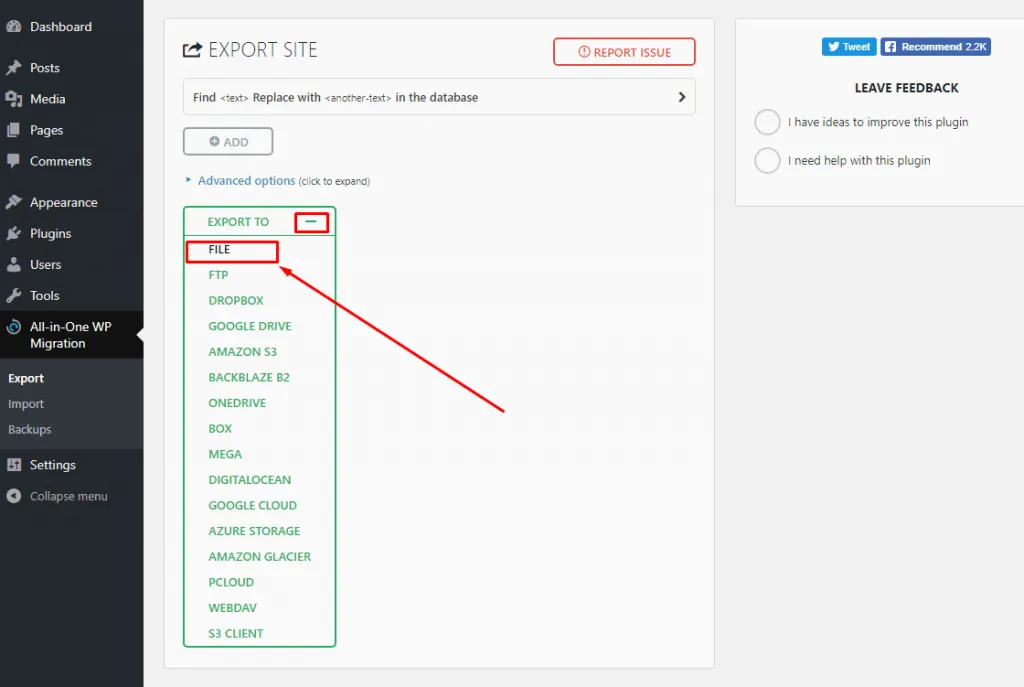Choose GOOGLE CLOUD export option
Image resolution: width=1024 pixels, height=687 pixels.
(x=252, y=505)
